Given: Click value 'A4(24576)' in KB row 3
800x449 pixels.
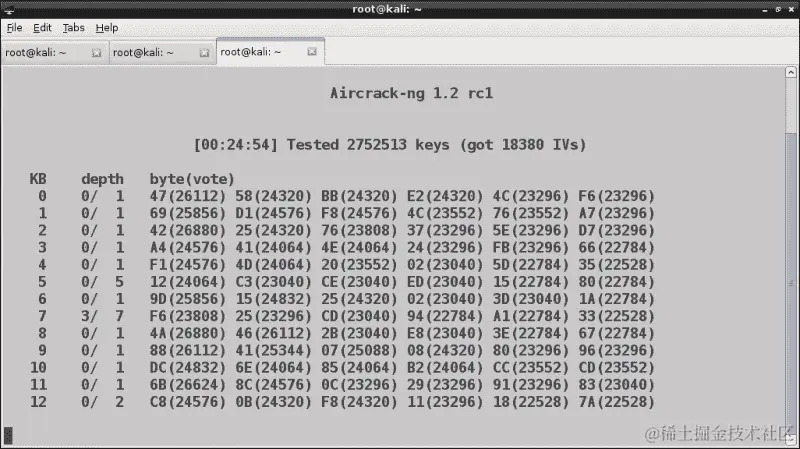Looking at the screenshot, I should 187,248.
